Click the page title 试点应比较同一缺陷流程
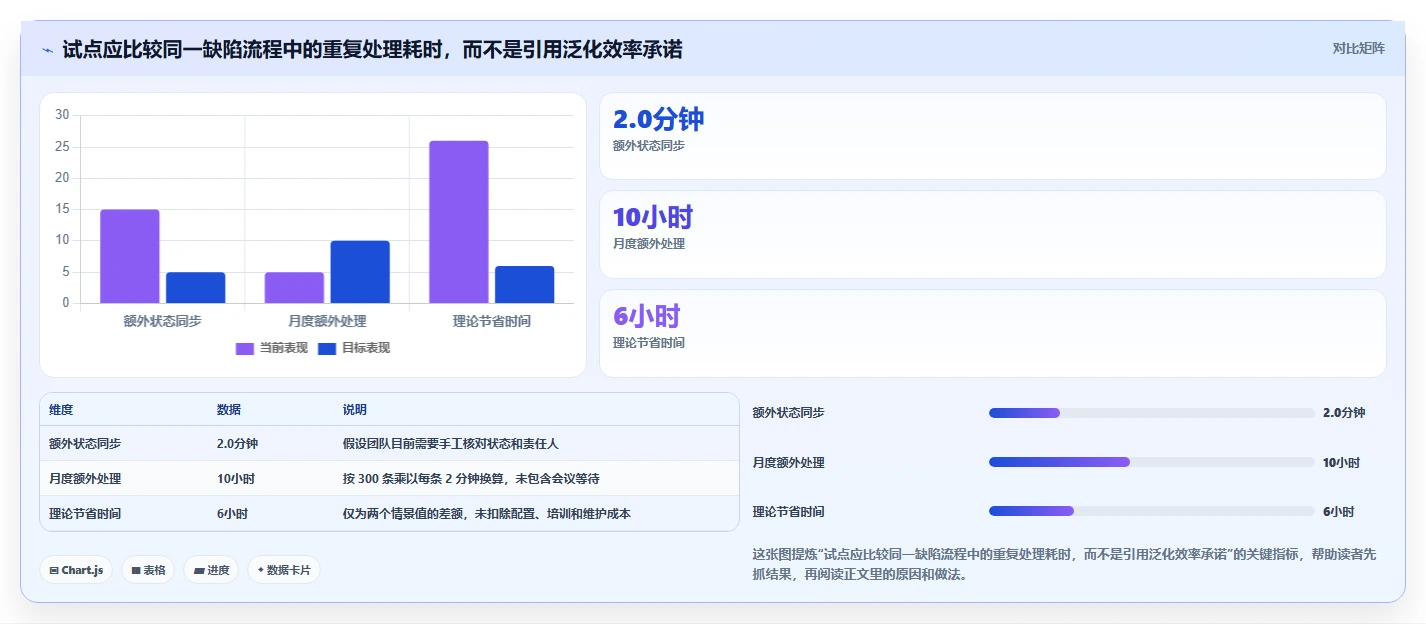 click(372, 50)
